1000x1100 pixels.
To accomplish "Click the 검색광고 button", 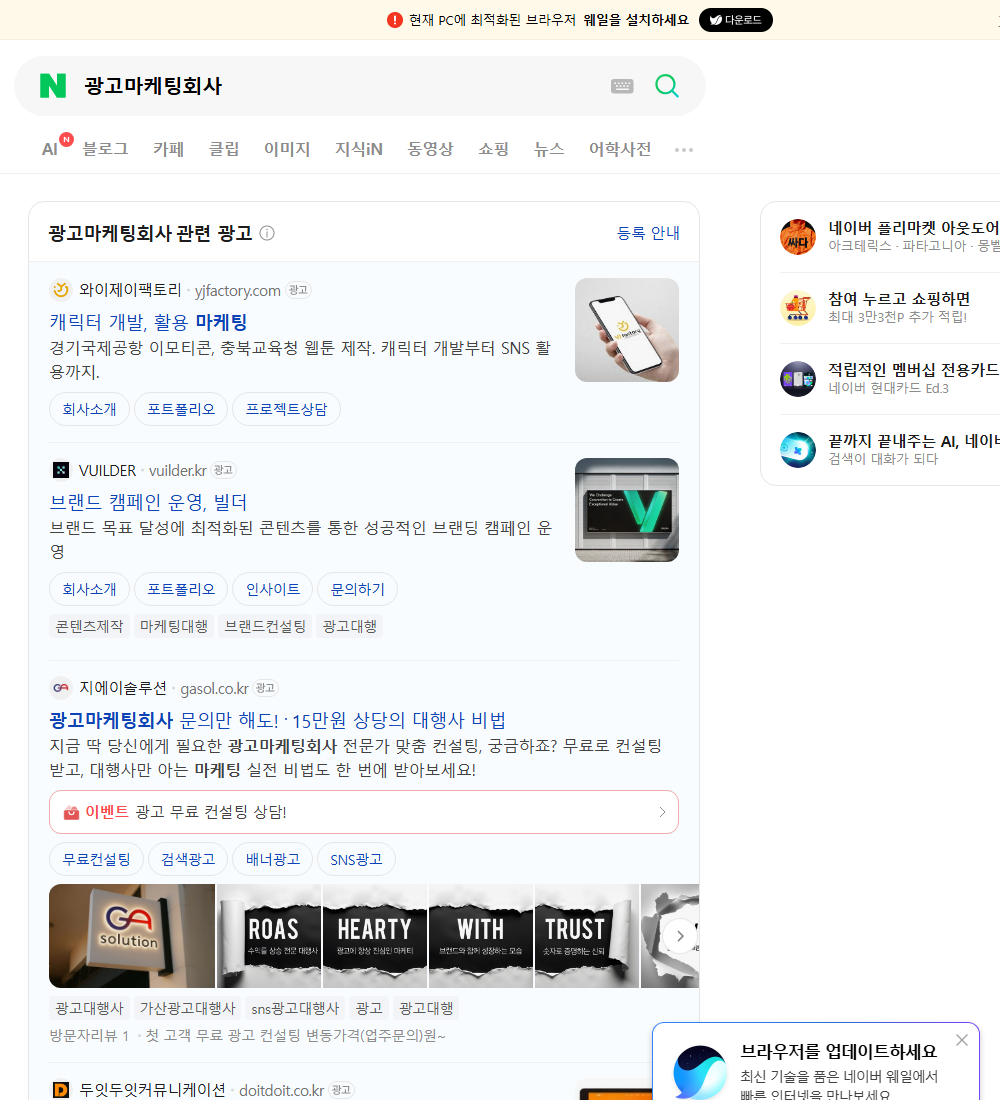I will pos(187,859).
